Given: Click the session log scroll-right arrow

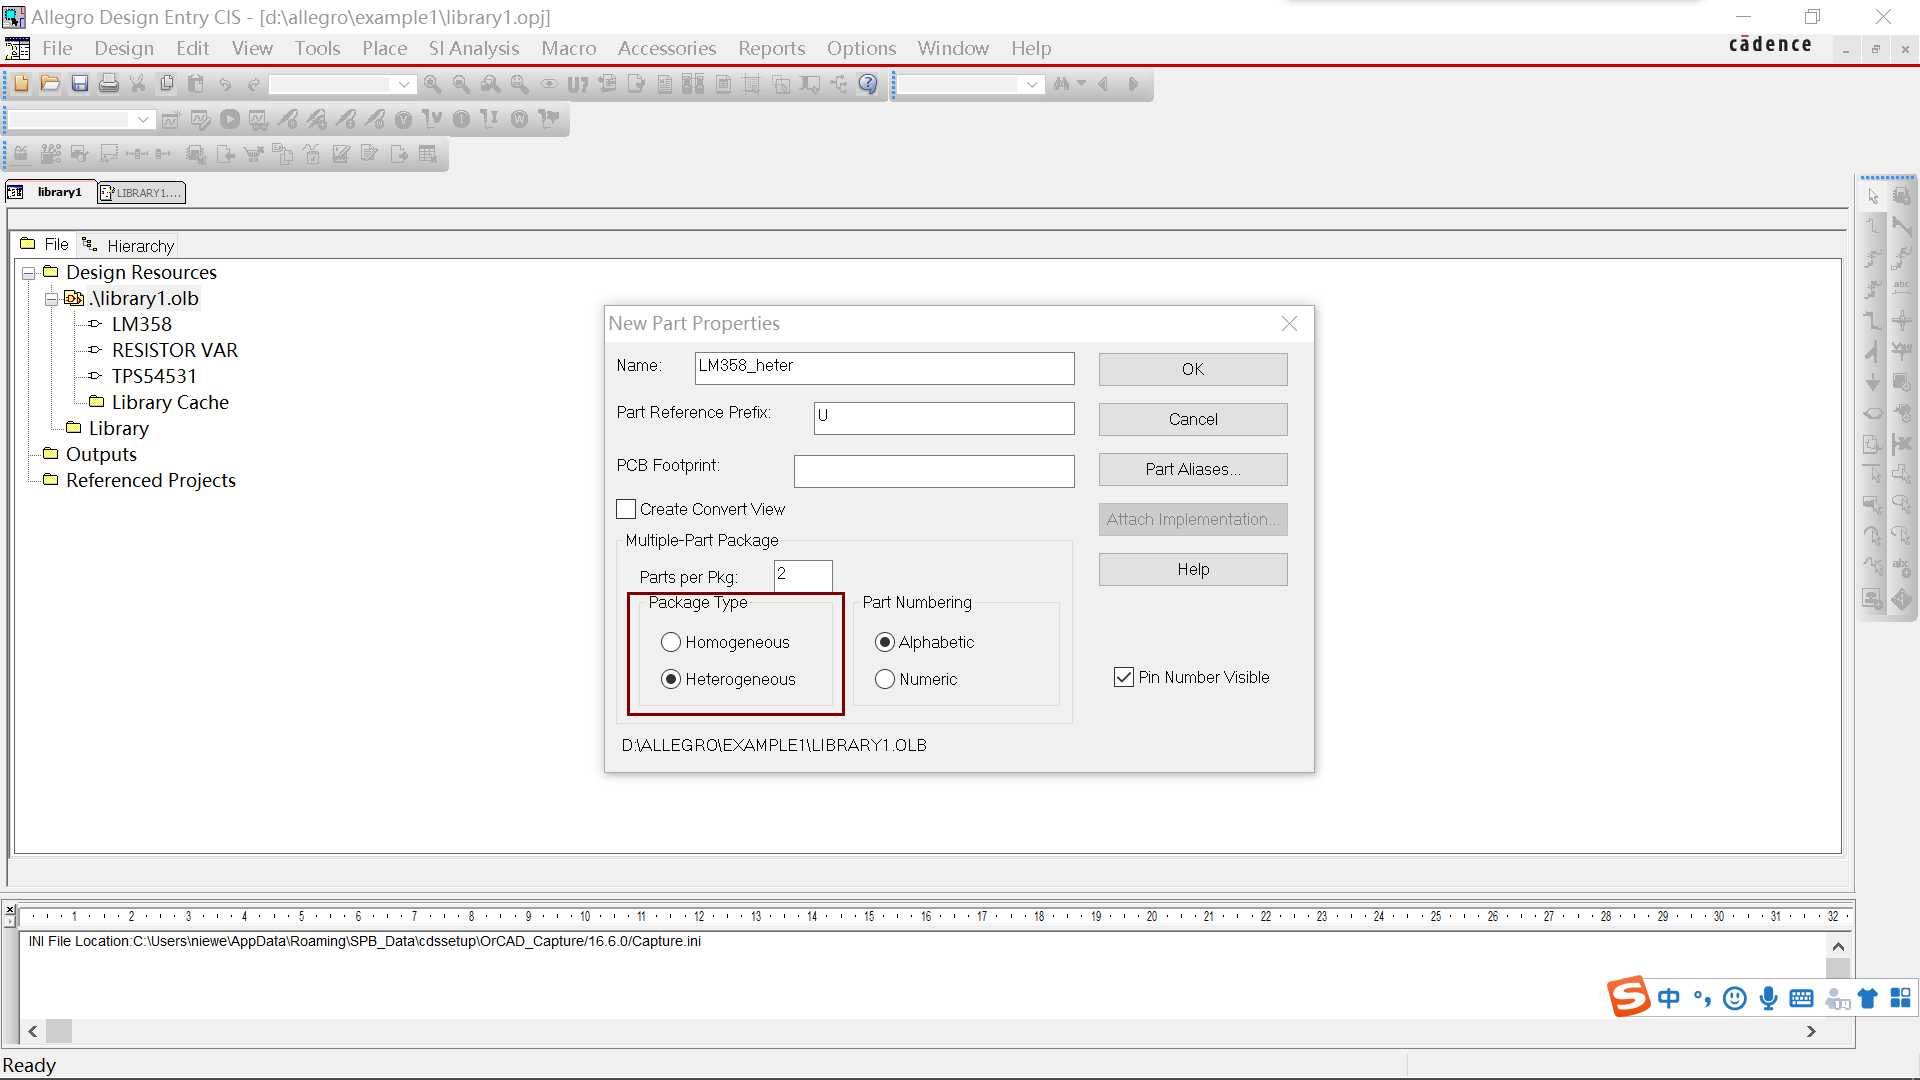Looking at the screenshot, I should click(x=1811, y=1031).
